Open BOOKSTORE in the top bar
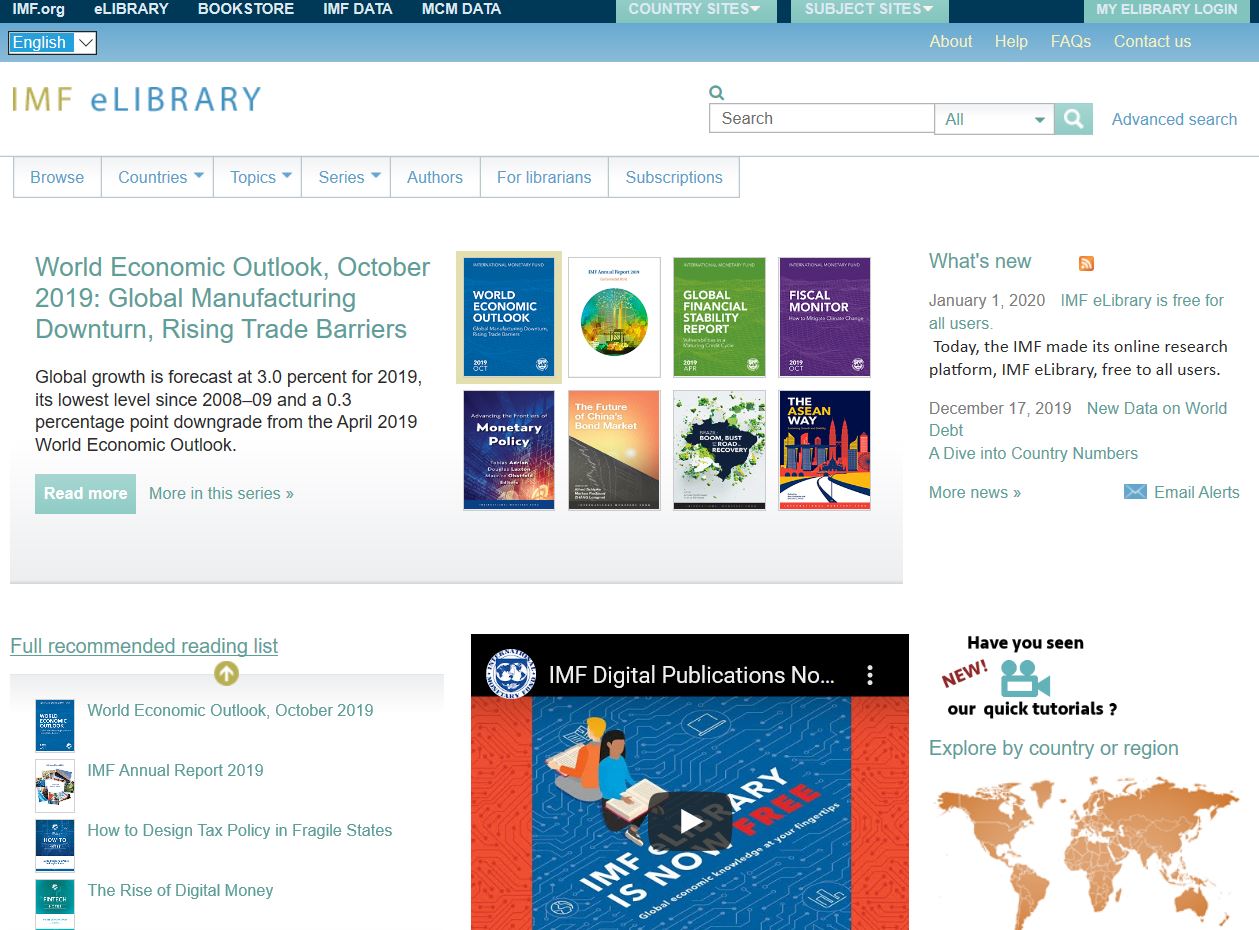 pos(246,9)
